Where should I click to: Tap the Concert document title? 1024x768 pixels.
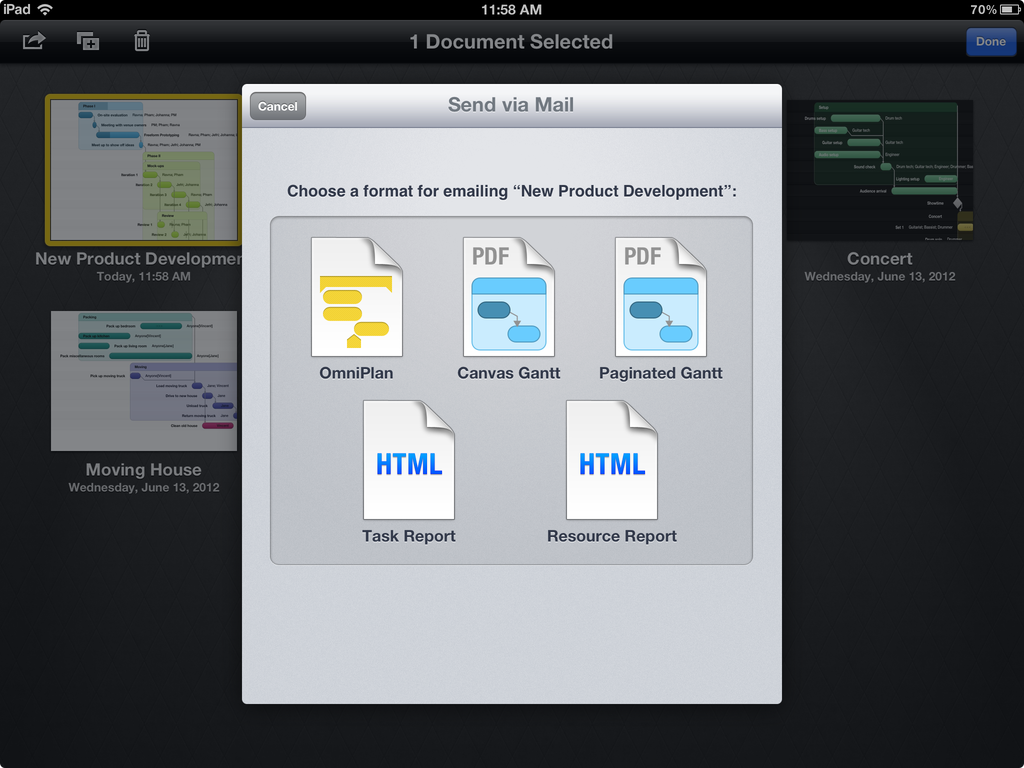pos(880,259)
